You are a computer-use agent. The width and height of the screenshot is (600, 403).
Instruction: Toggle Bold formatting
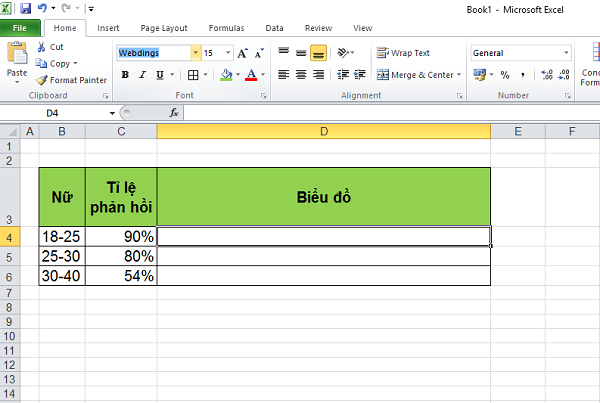point(126,75)
